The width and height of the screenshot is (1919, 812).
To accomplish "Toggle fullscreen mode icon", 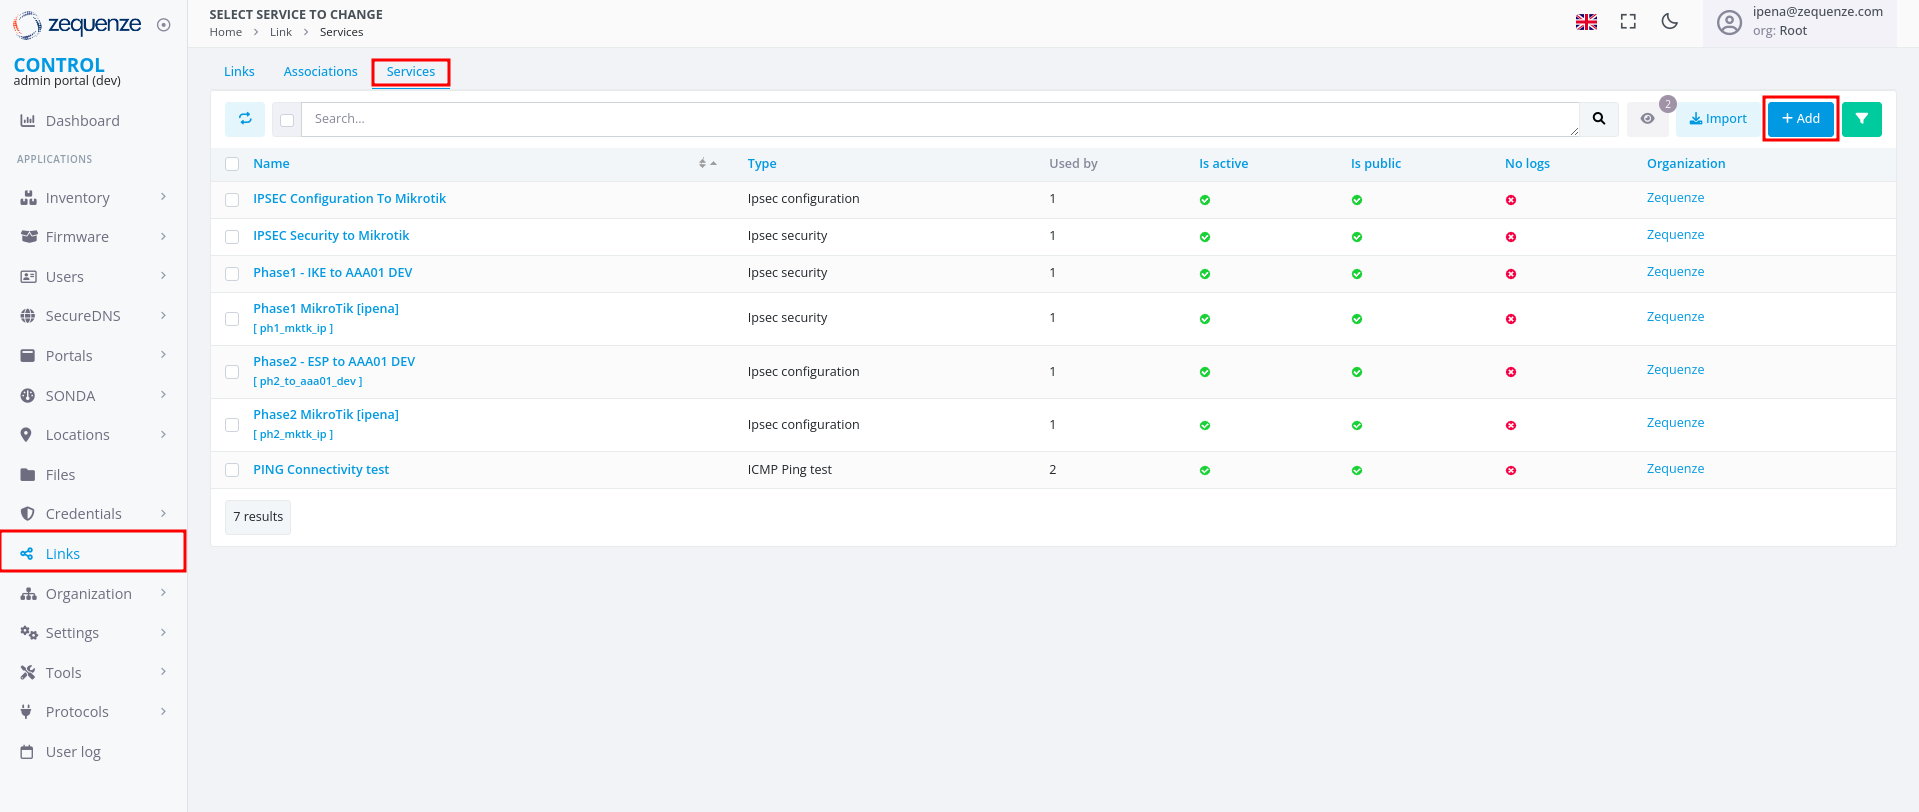I will (1628, 22).
